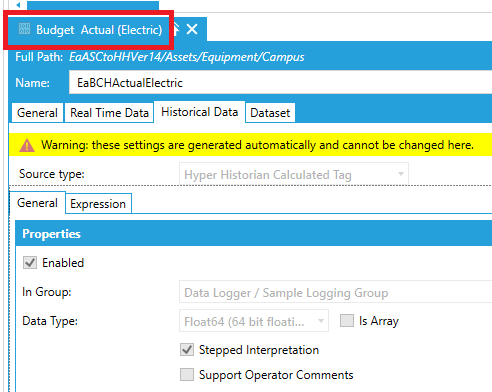Close the Budget Actual (Electric) tab
This screenshot has height=392, width=492.
pos(192,29)
